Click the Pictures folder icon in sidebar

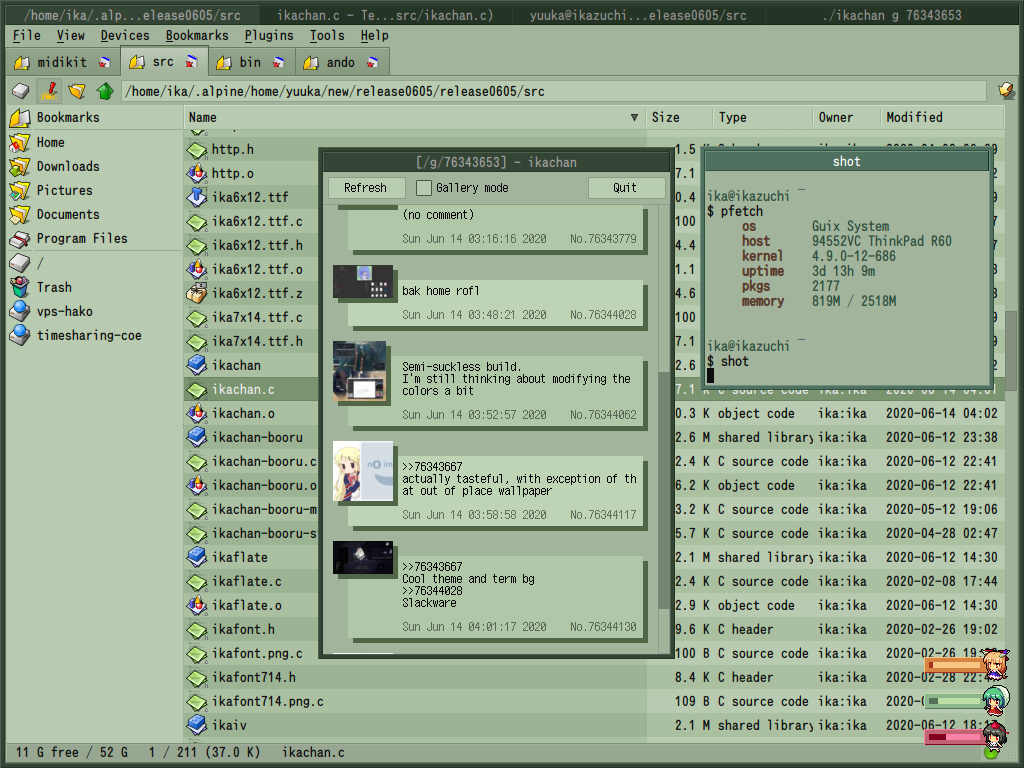(x=20, y=191)
